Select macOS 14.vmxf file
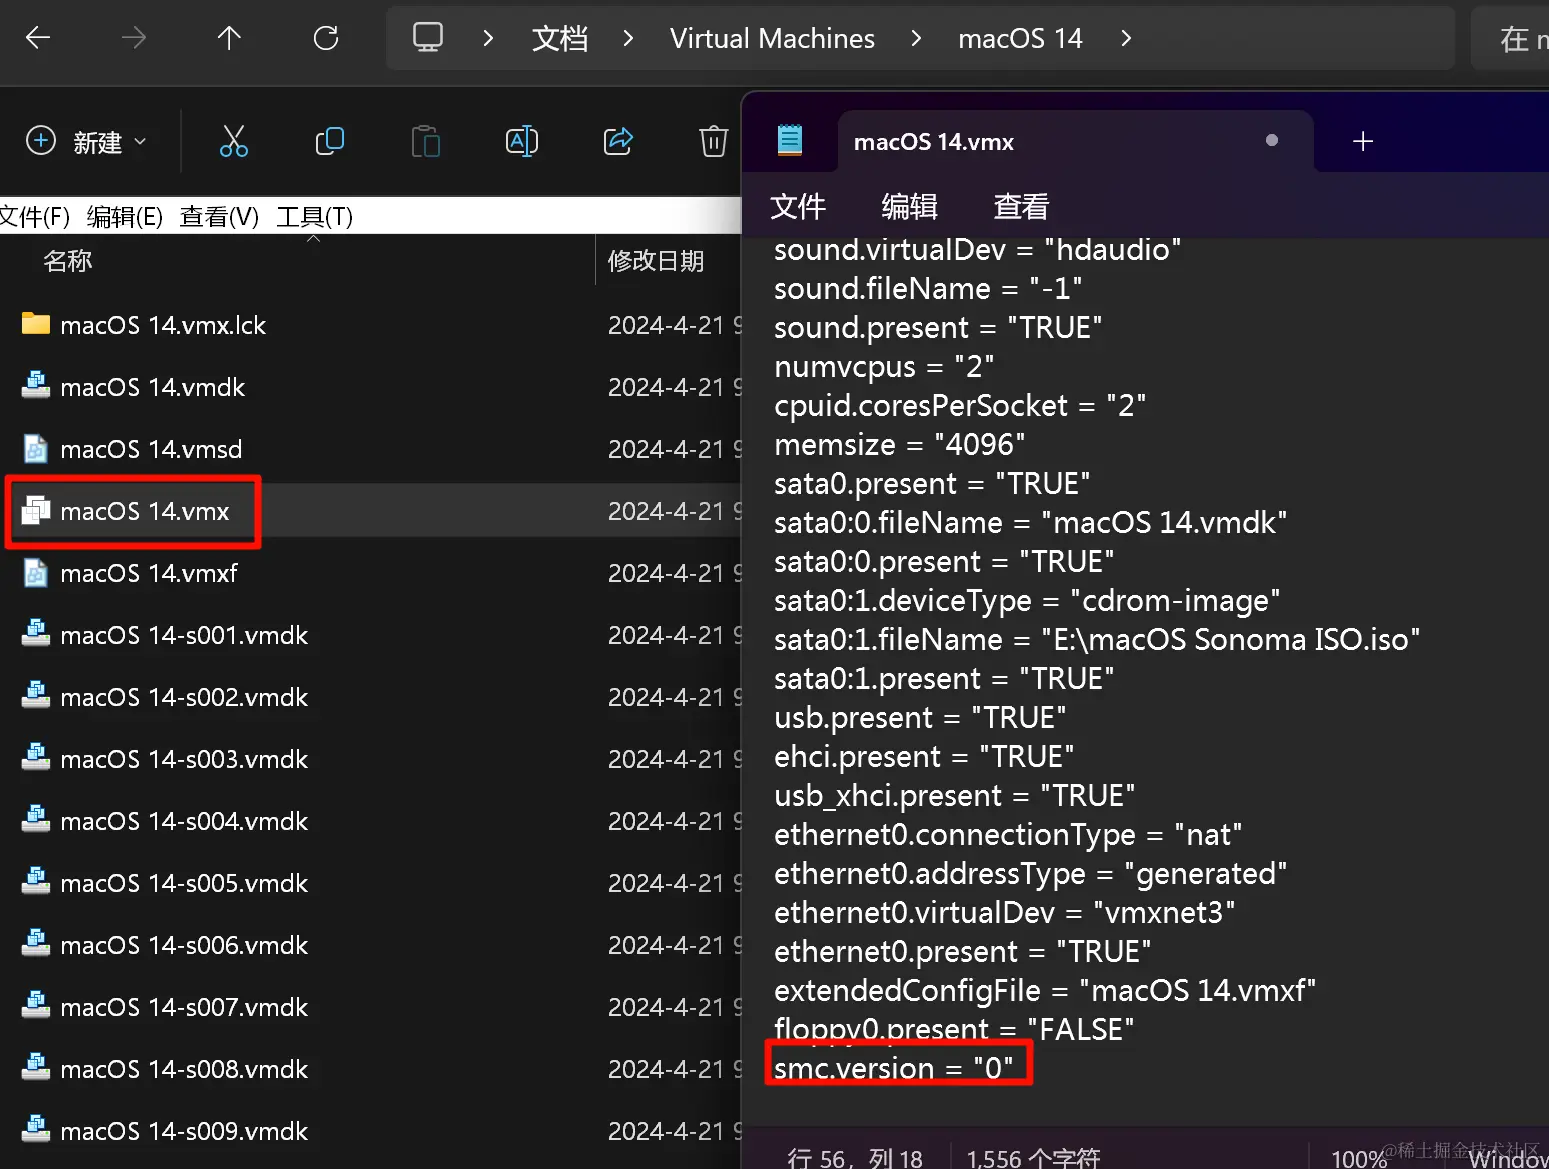This screenshot has width=1549, height=1169. (148, 573)
